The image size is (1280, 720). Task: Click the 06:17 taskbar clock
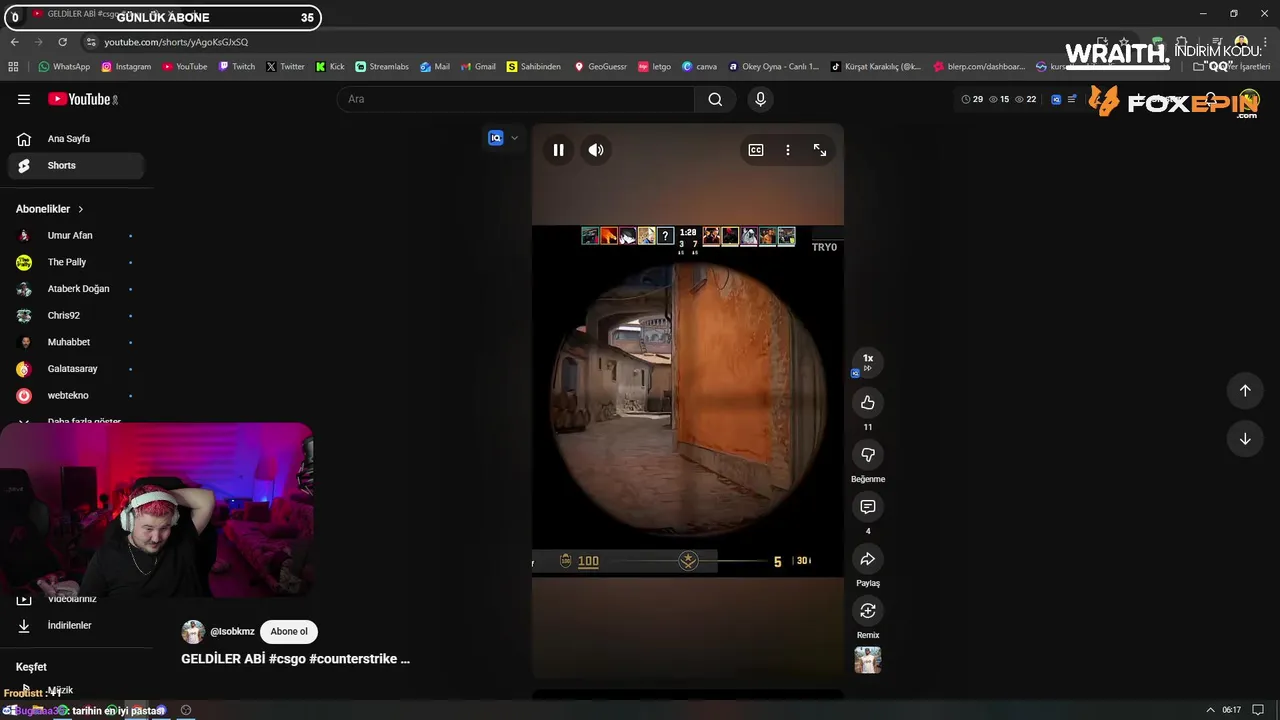coord(1231,710)
